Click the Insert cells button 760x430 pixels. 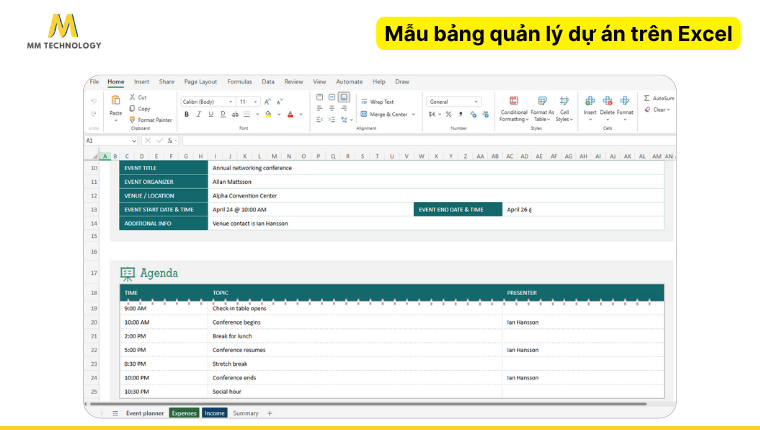590,106
